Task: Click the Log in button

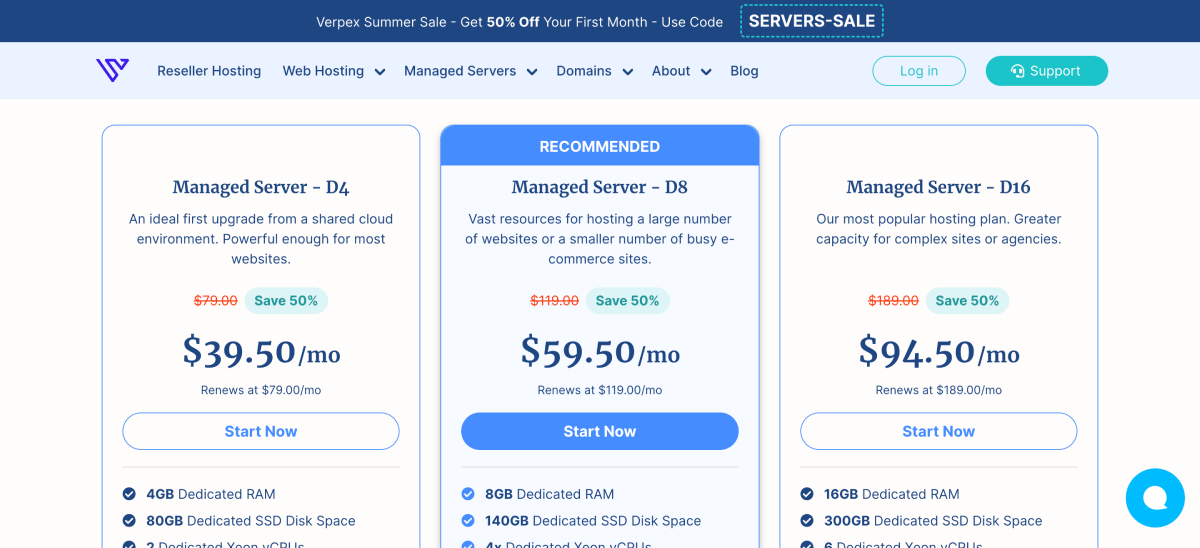Action: 919,71
